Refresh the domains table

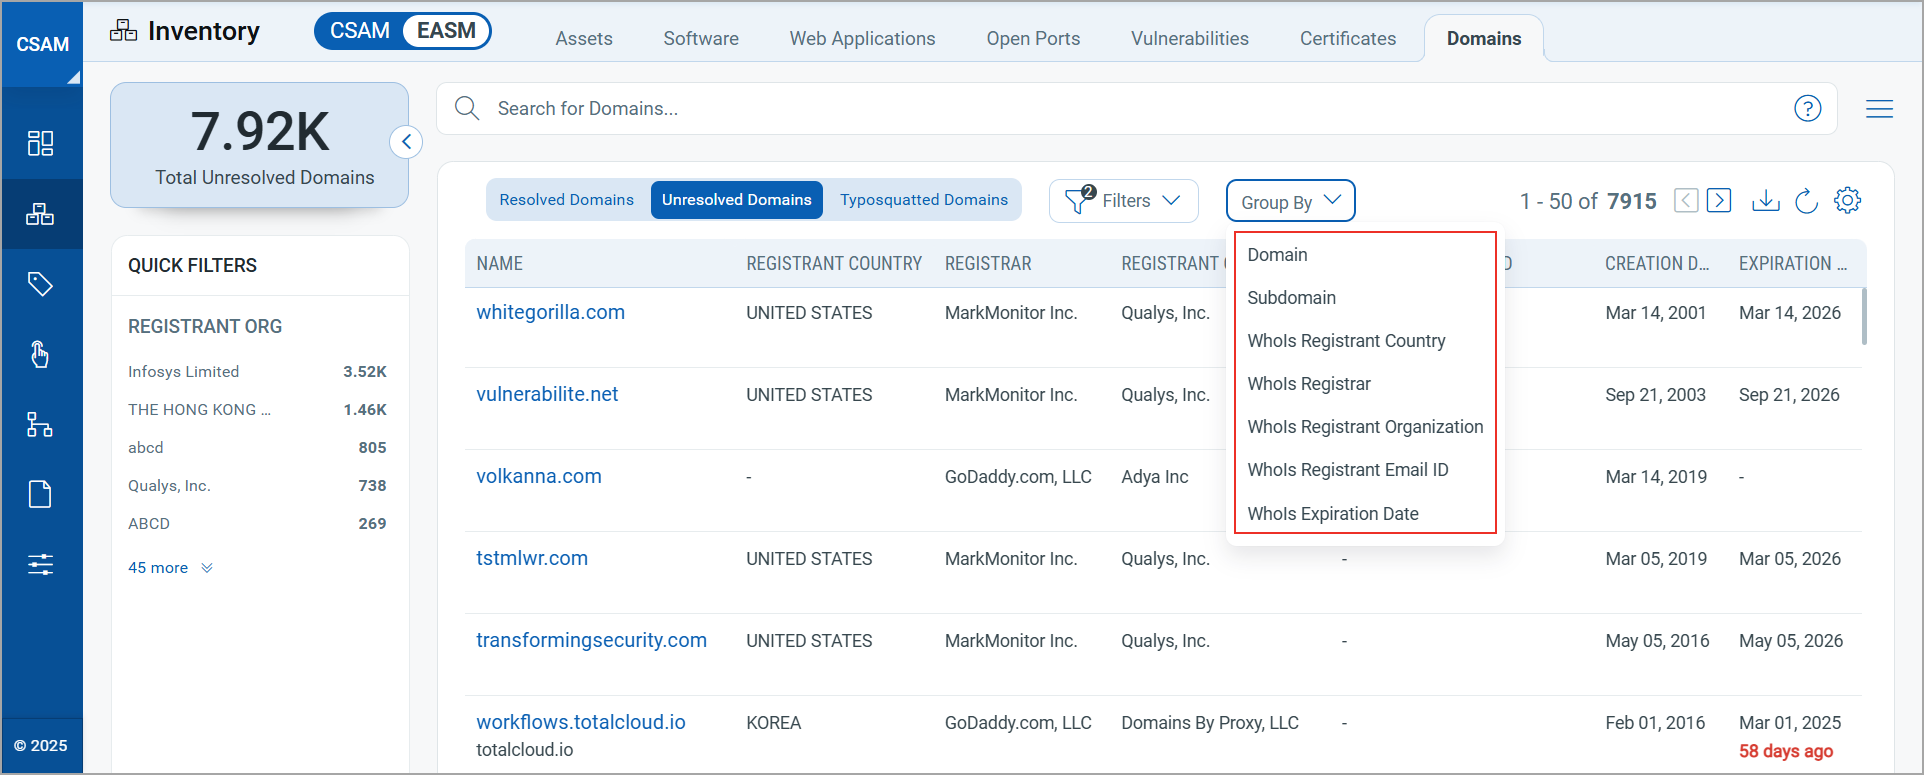1806,200
